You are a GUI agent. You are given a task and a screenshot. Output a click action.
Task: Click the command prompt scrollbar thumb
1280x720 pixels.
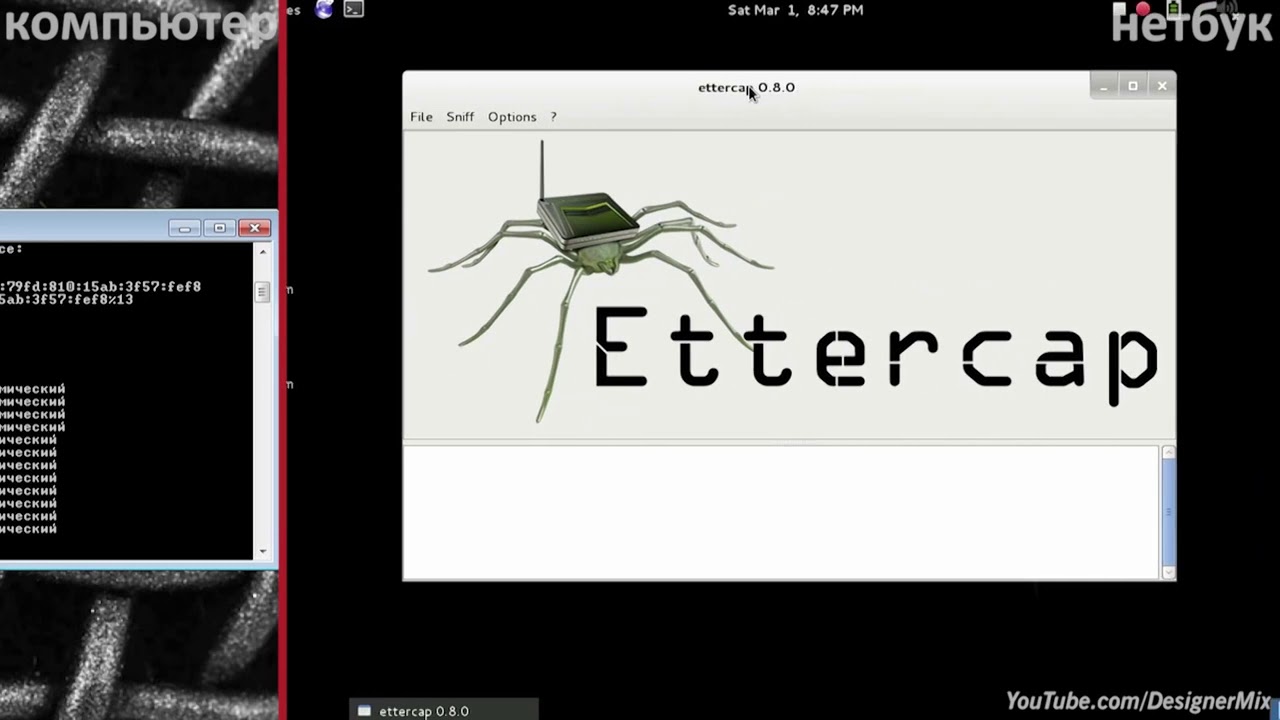(x=263, y=292)
